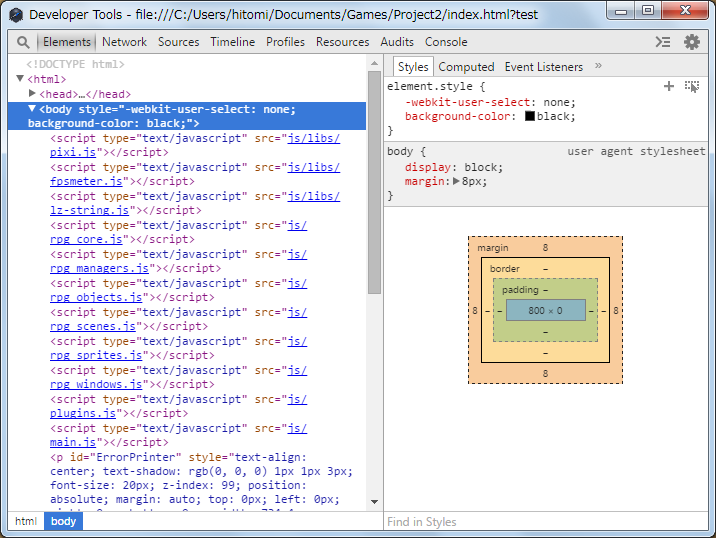
Task: Open the Elements tab
Action: (67, 42)
